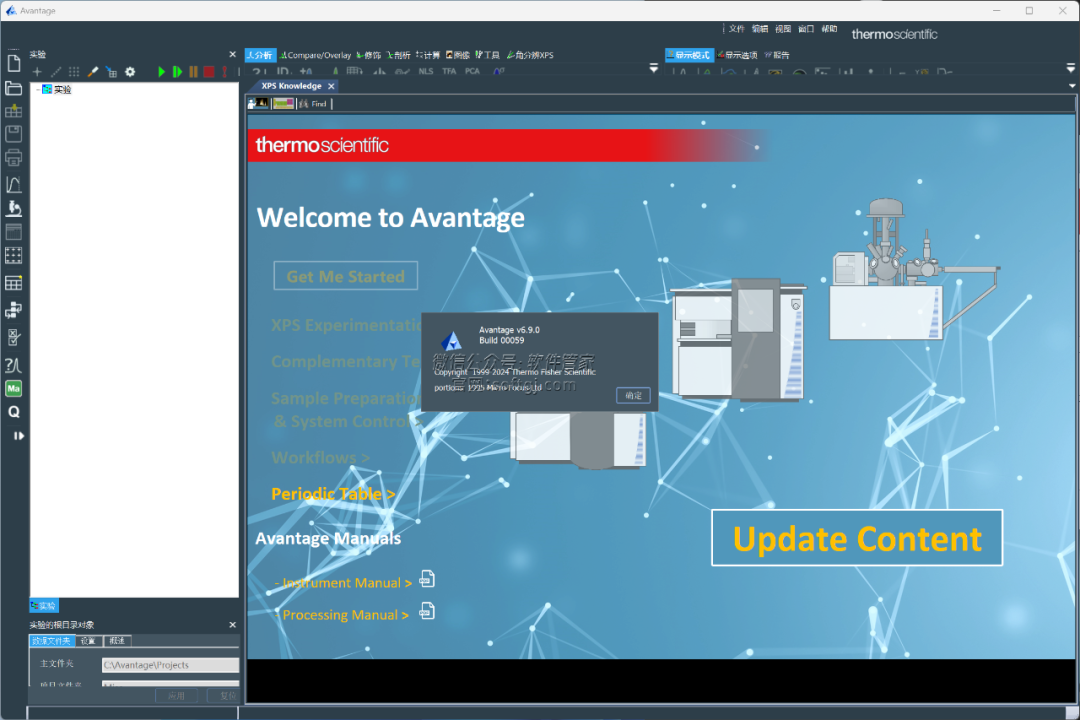The width and height of the screenshot is (1080, 720).
Task: Click the red exclamation abort icon
Action: [x=225, y=72]
